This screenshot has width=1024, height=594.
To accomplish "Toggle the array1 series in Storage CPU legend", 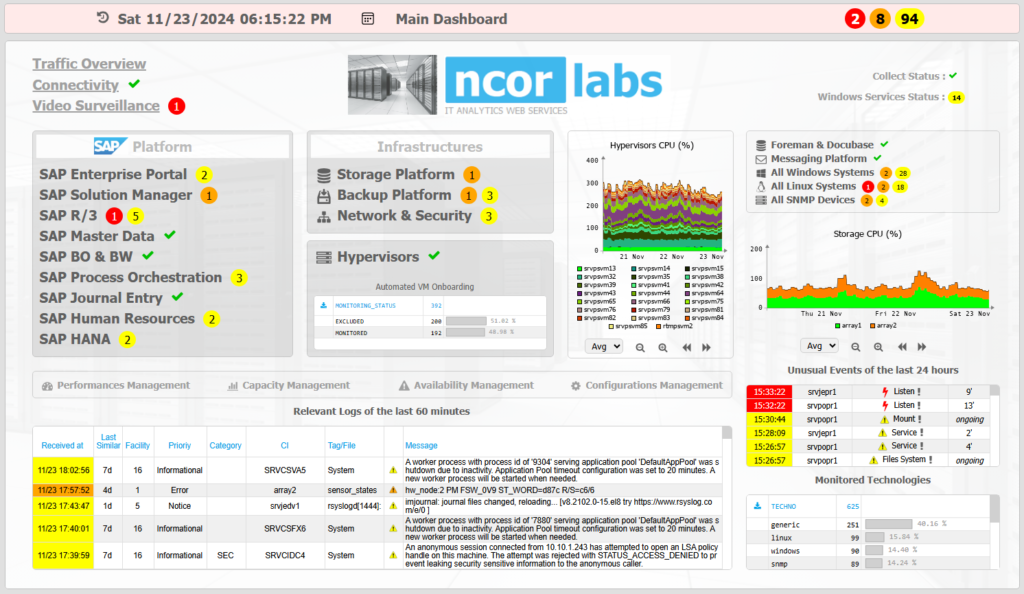I will 848,325.
